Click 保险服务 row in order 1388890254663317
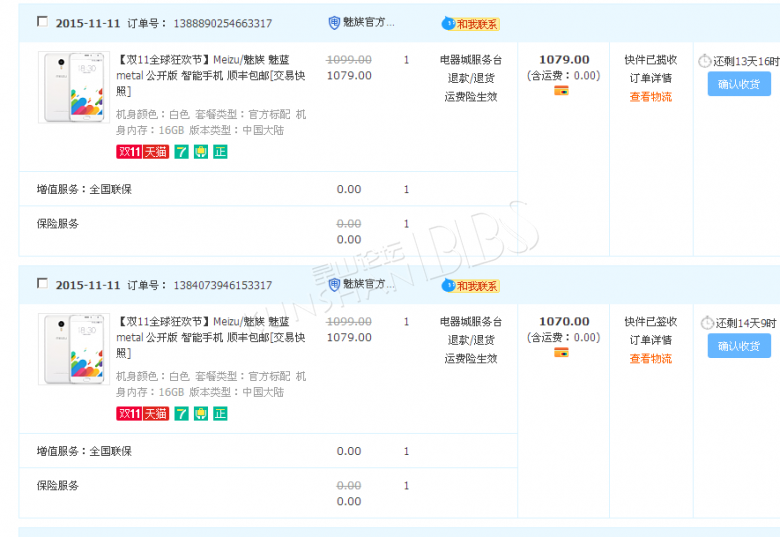Image resolution: width=780 pixels, height=537 pixels. (x=268, y=232)
